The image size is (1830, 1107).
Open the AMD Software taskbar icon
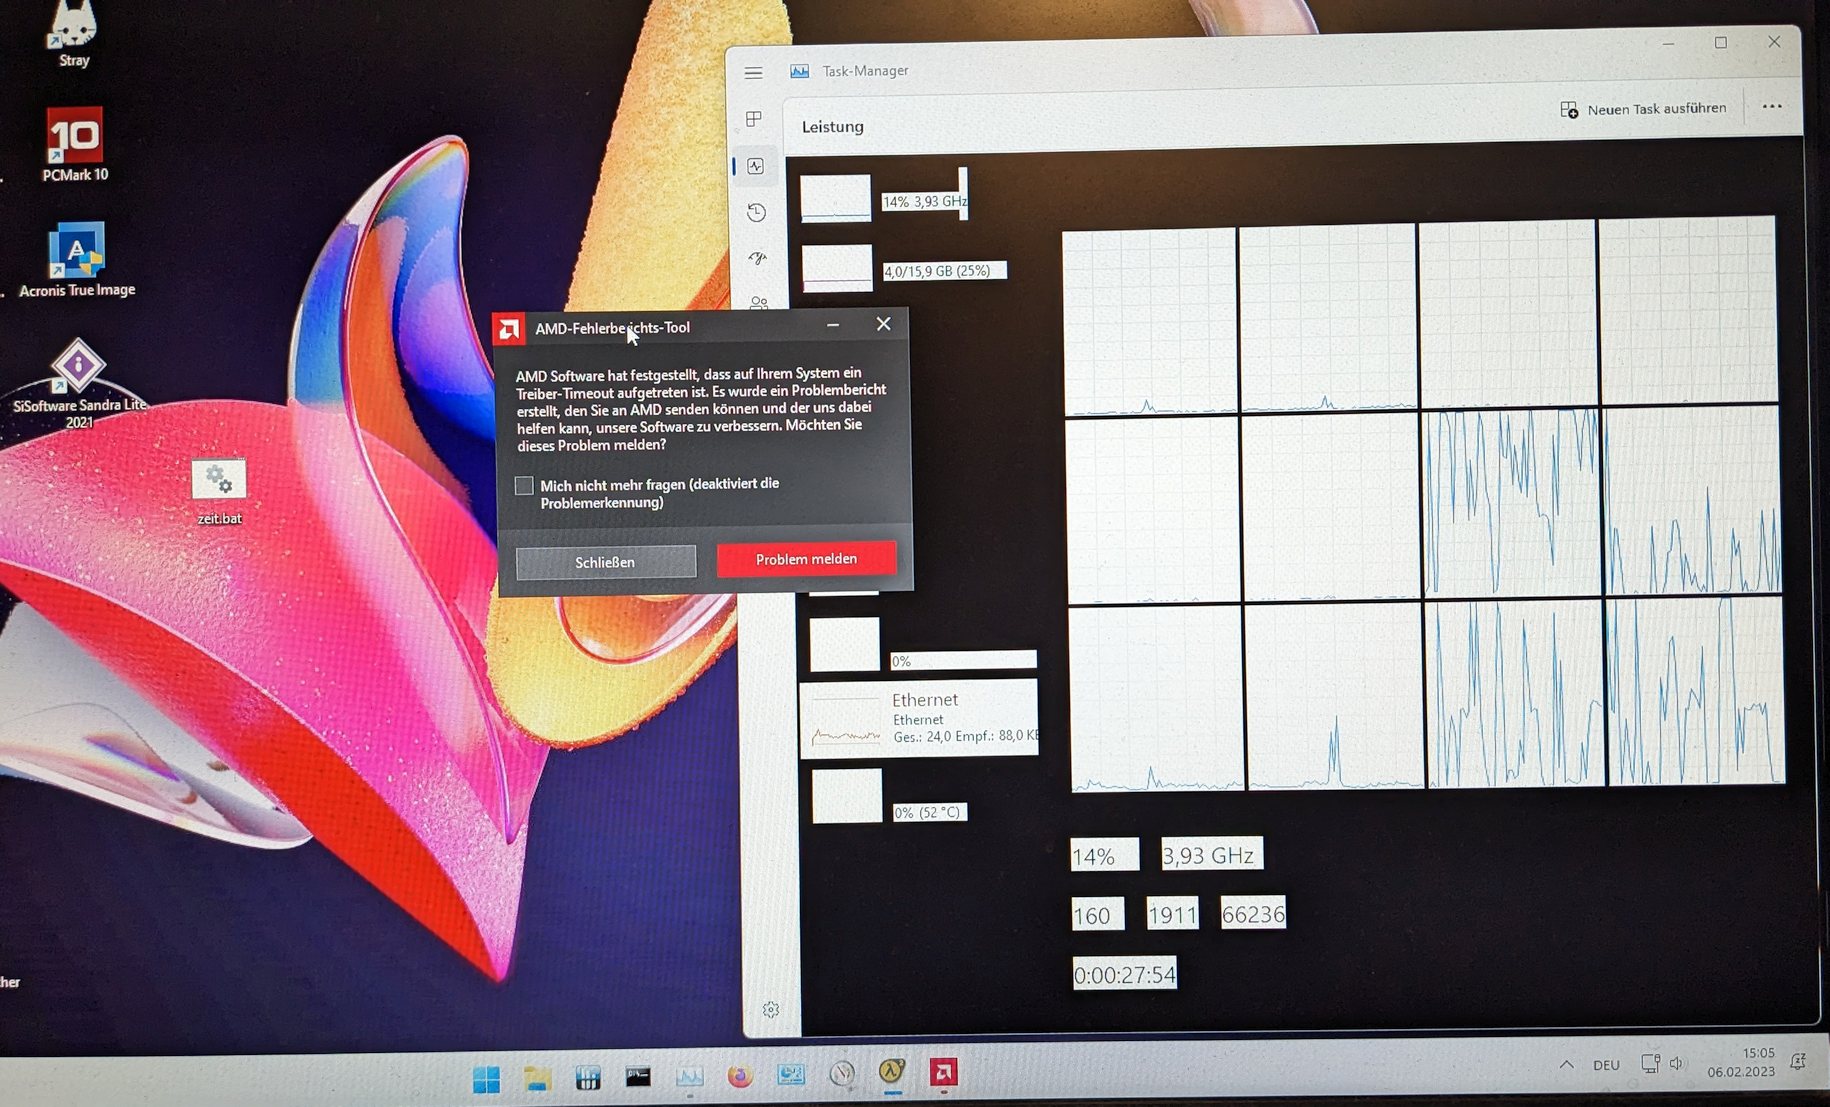pyautogui.click(x=943, y=1072)
